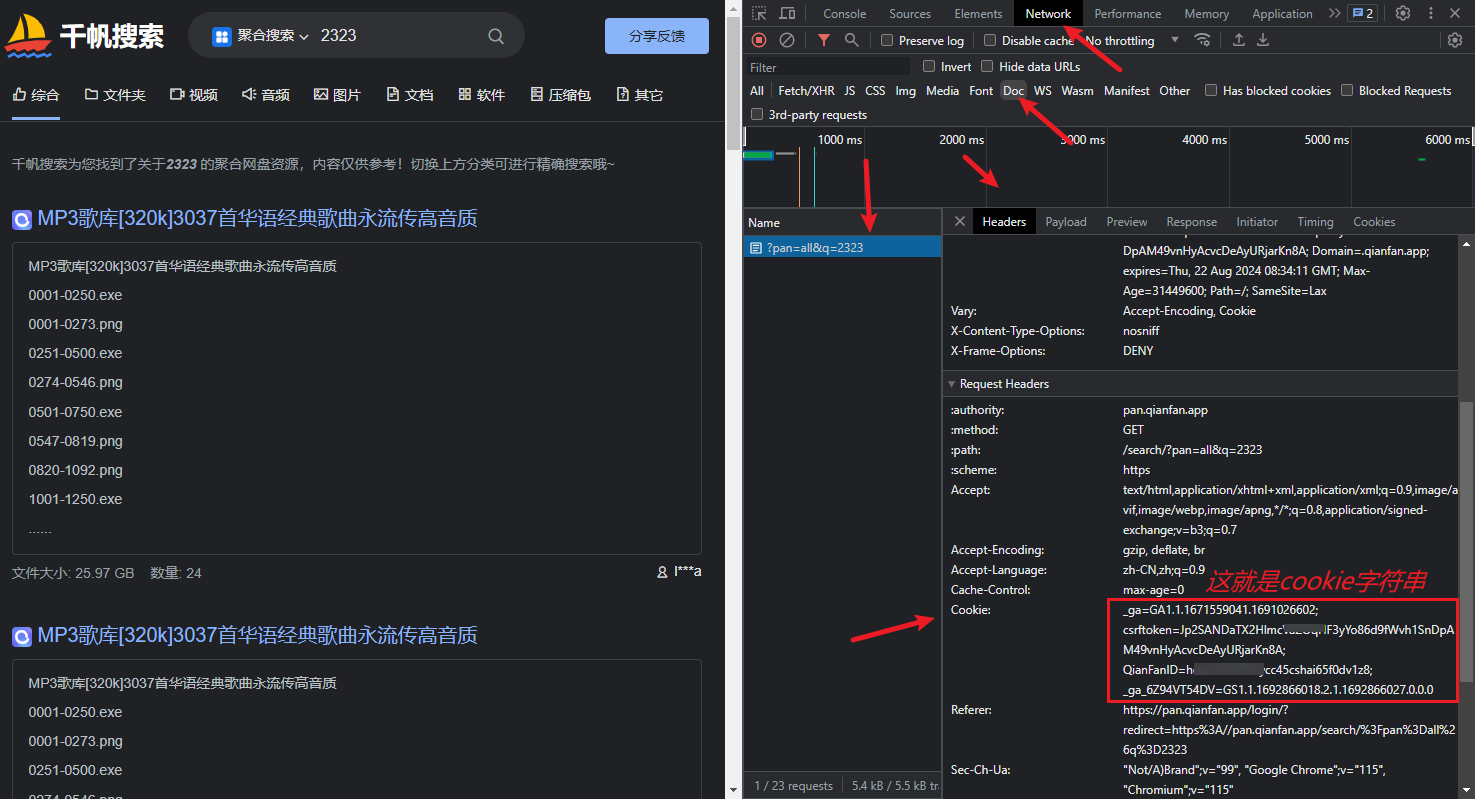This screenshot has width=1475, height=799.
Task: Open the second MP3歌库 result link
Action: [x=257, y=635]
